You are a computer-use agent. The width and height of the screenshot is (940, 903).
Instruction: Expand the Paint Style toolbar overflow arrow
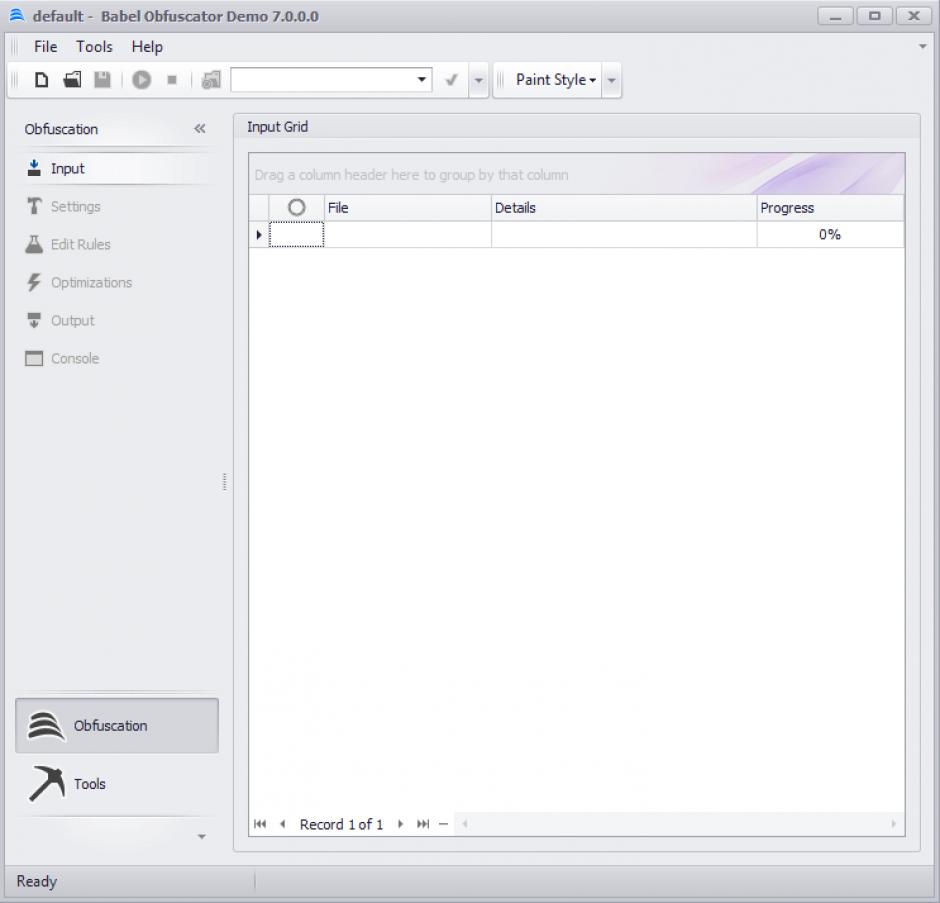point(611,80)
